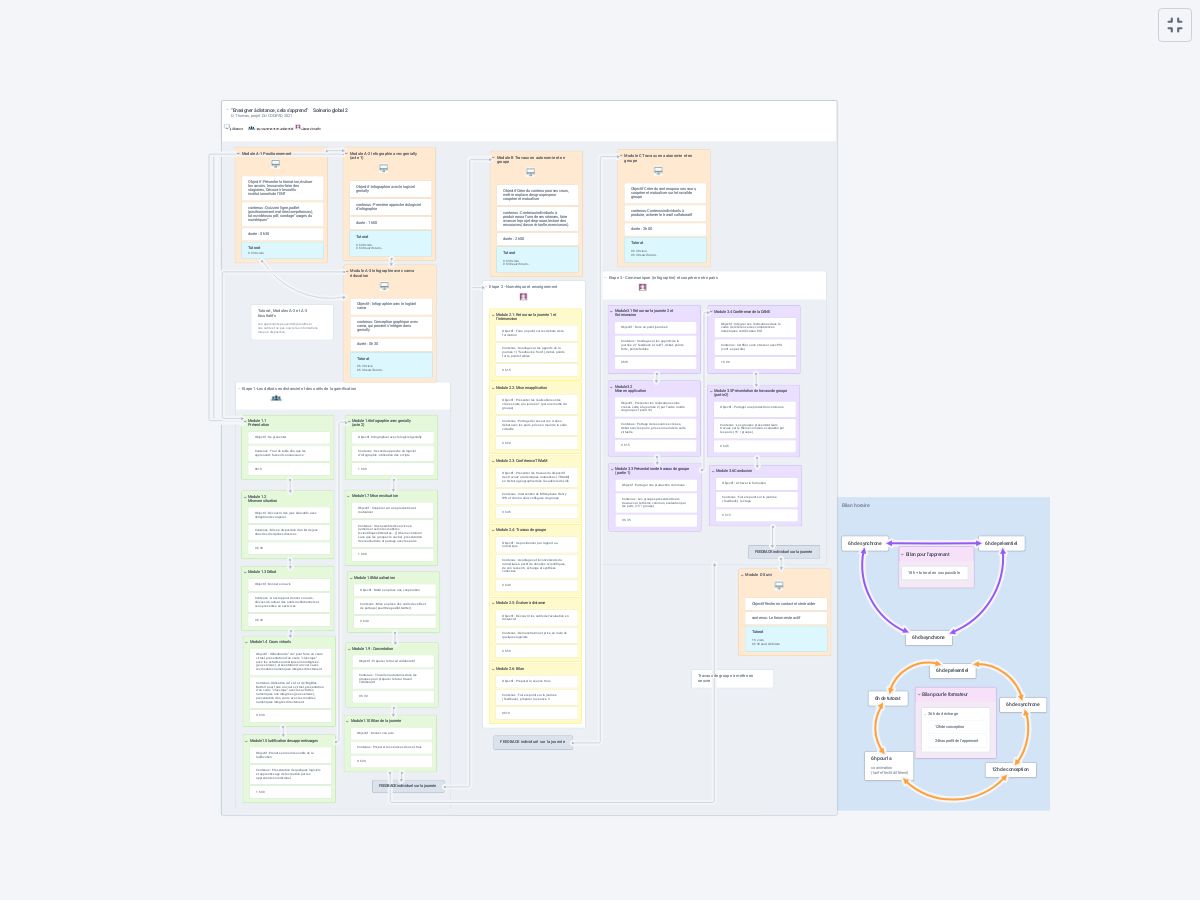This screenshot has height=900, width=1200.
Task: Click group icon under Etape 1 heading
Action: (x=276, y=398)
